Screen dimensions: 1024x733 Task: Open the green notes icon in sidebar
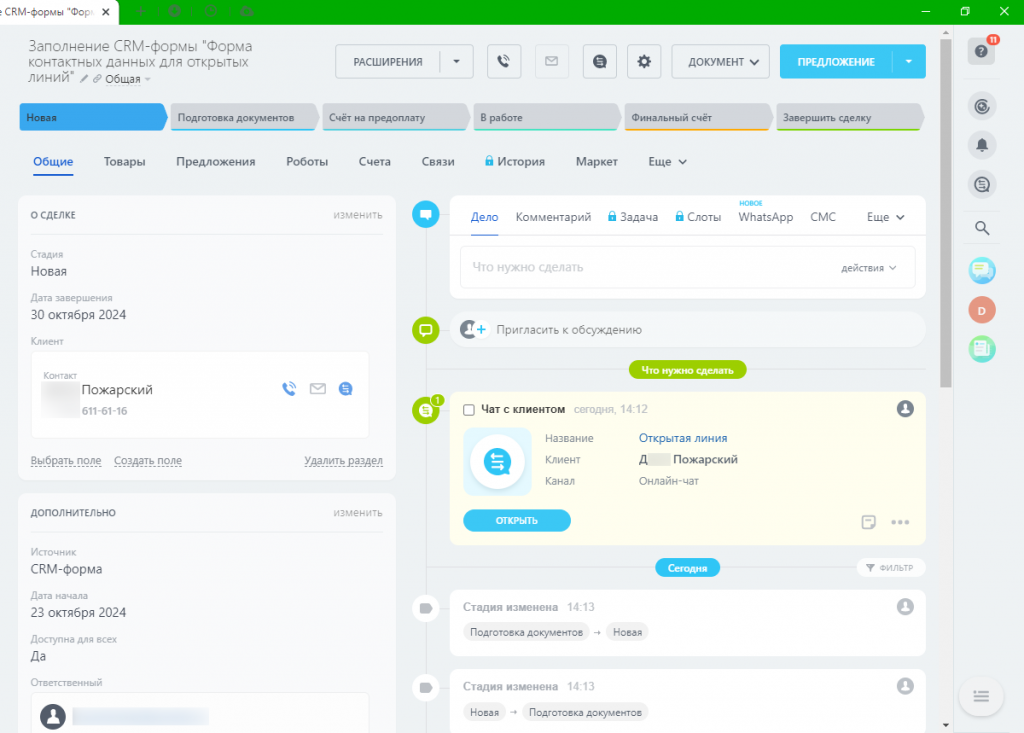click(x=982, y=349)
